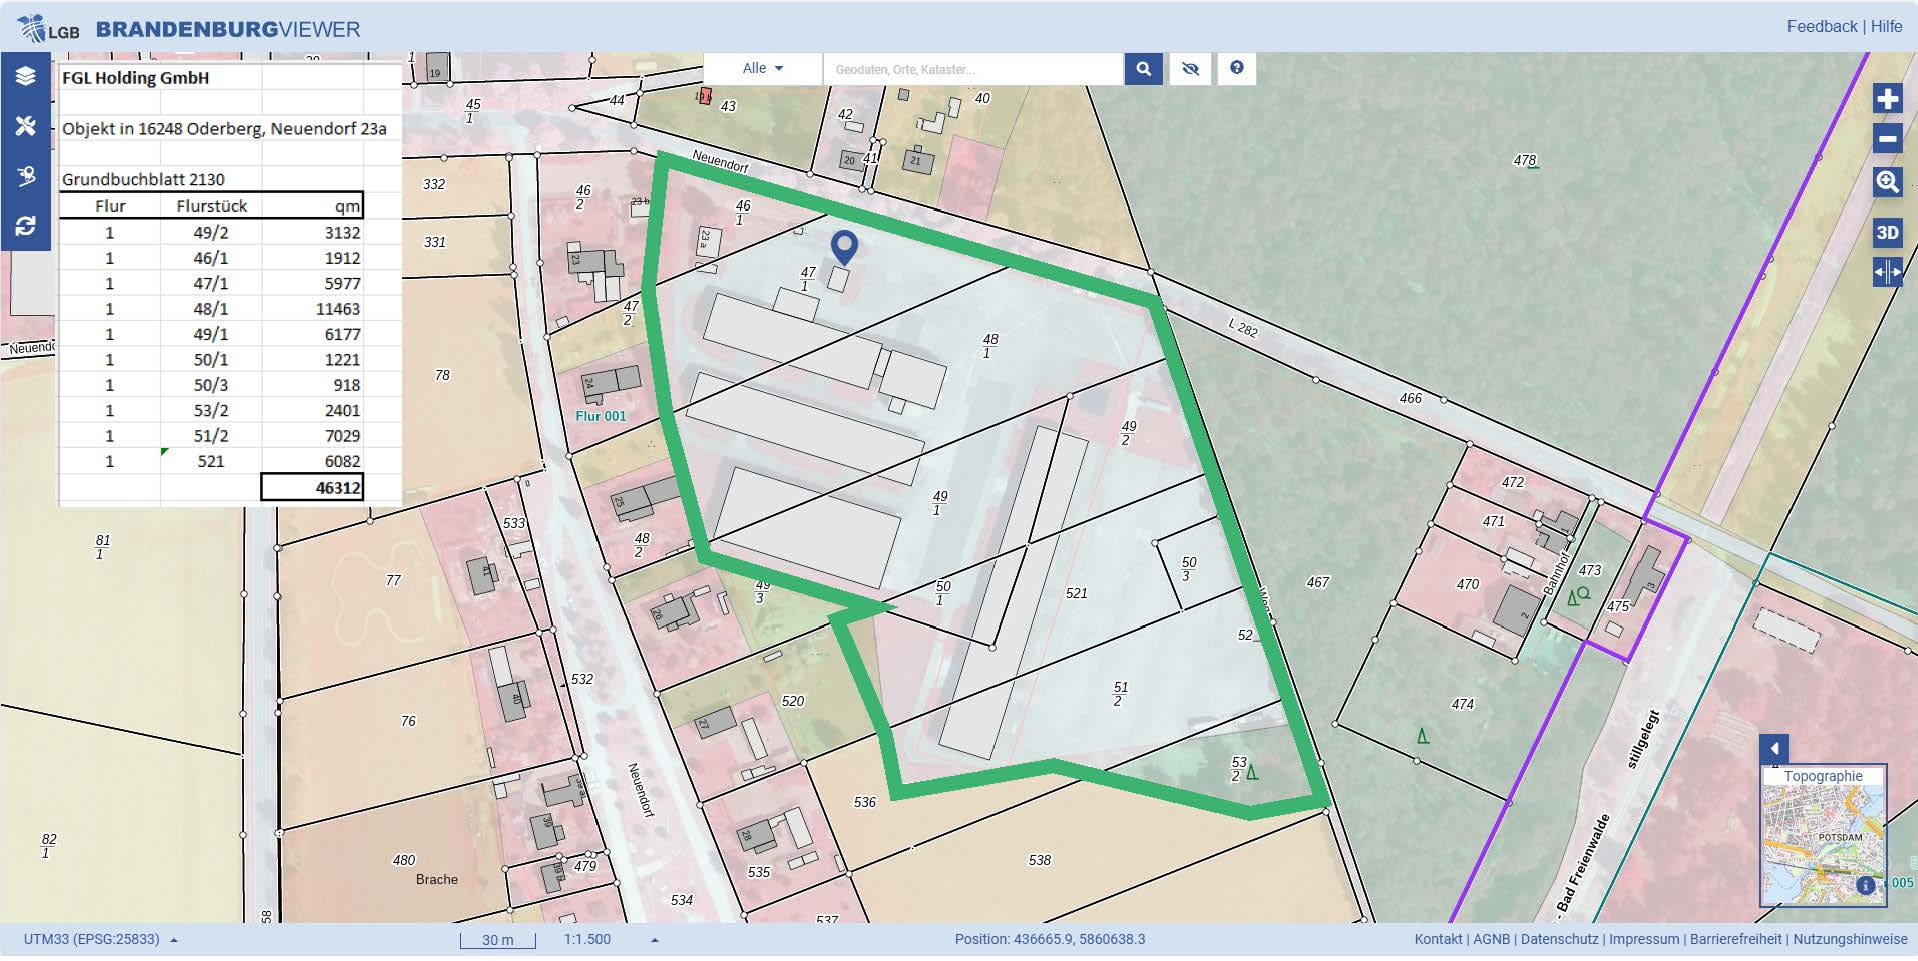Click parcel 478 on the map
1918x961 pixels.
[1525, 160]
